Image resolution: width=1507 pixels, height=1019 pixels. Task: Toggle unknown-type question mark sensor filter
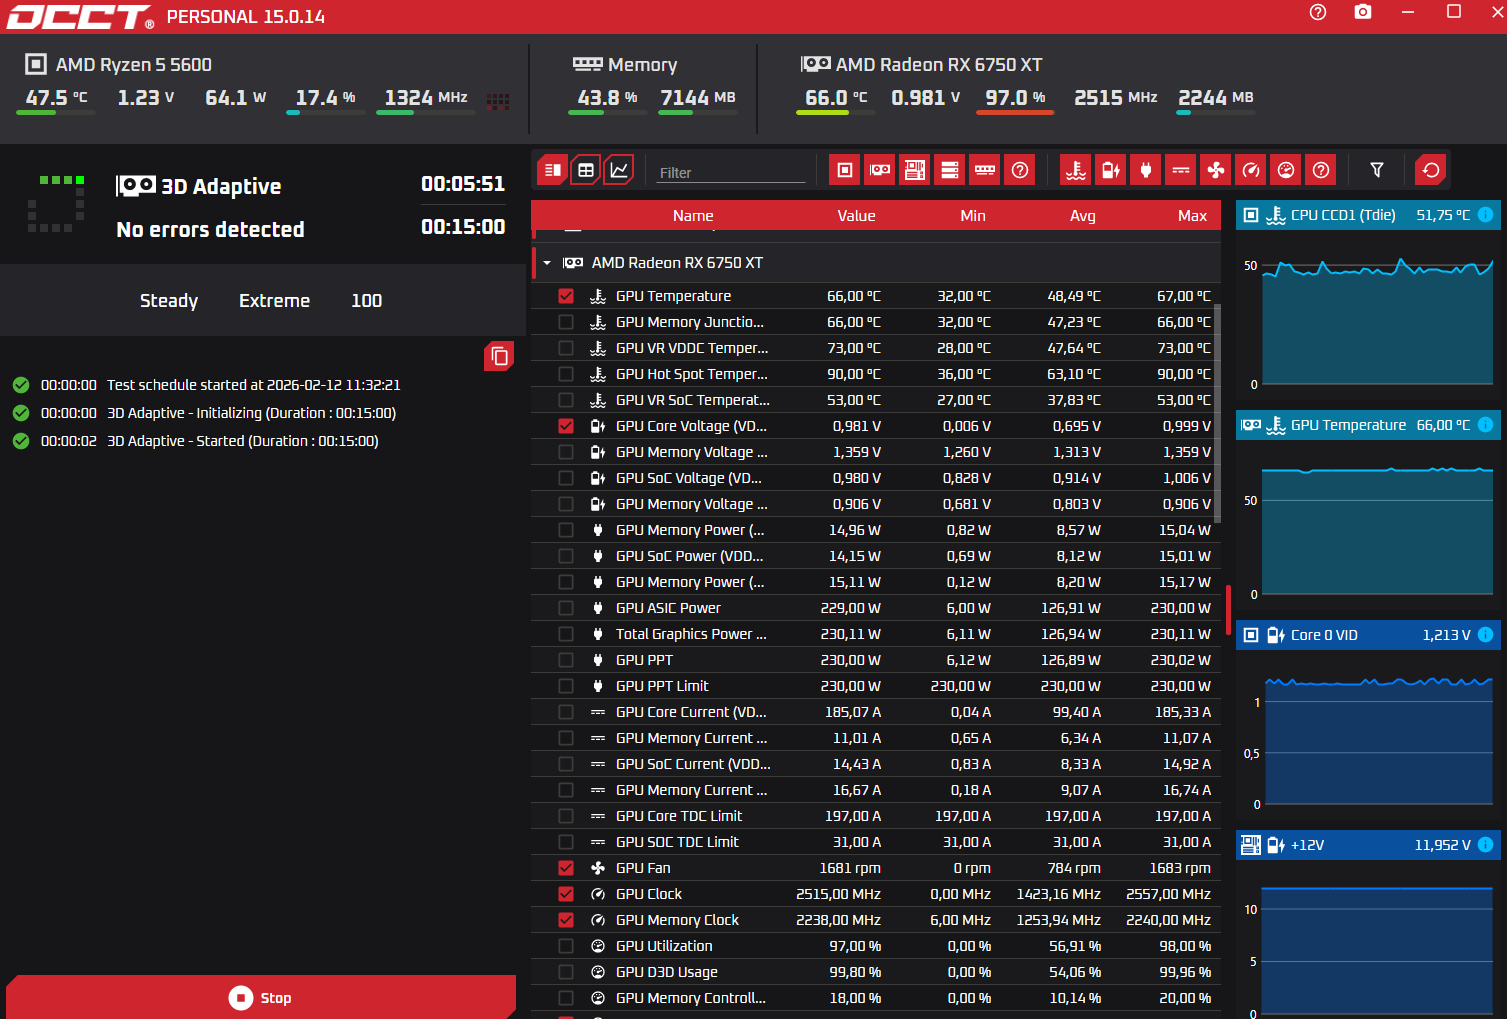(x=1321, y=170)
